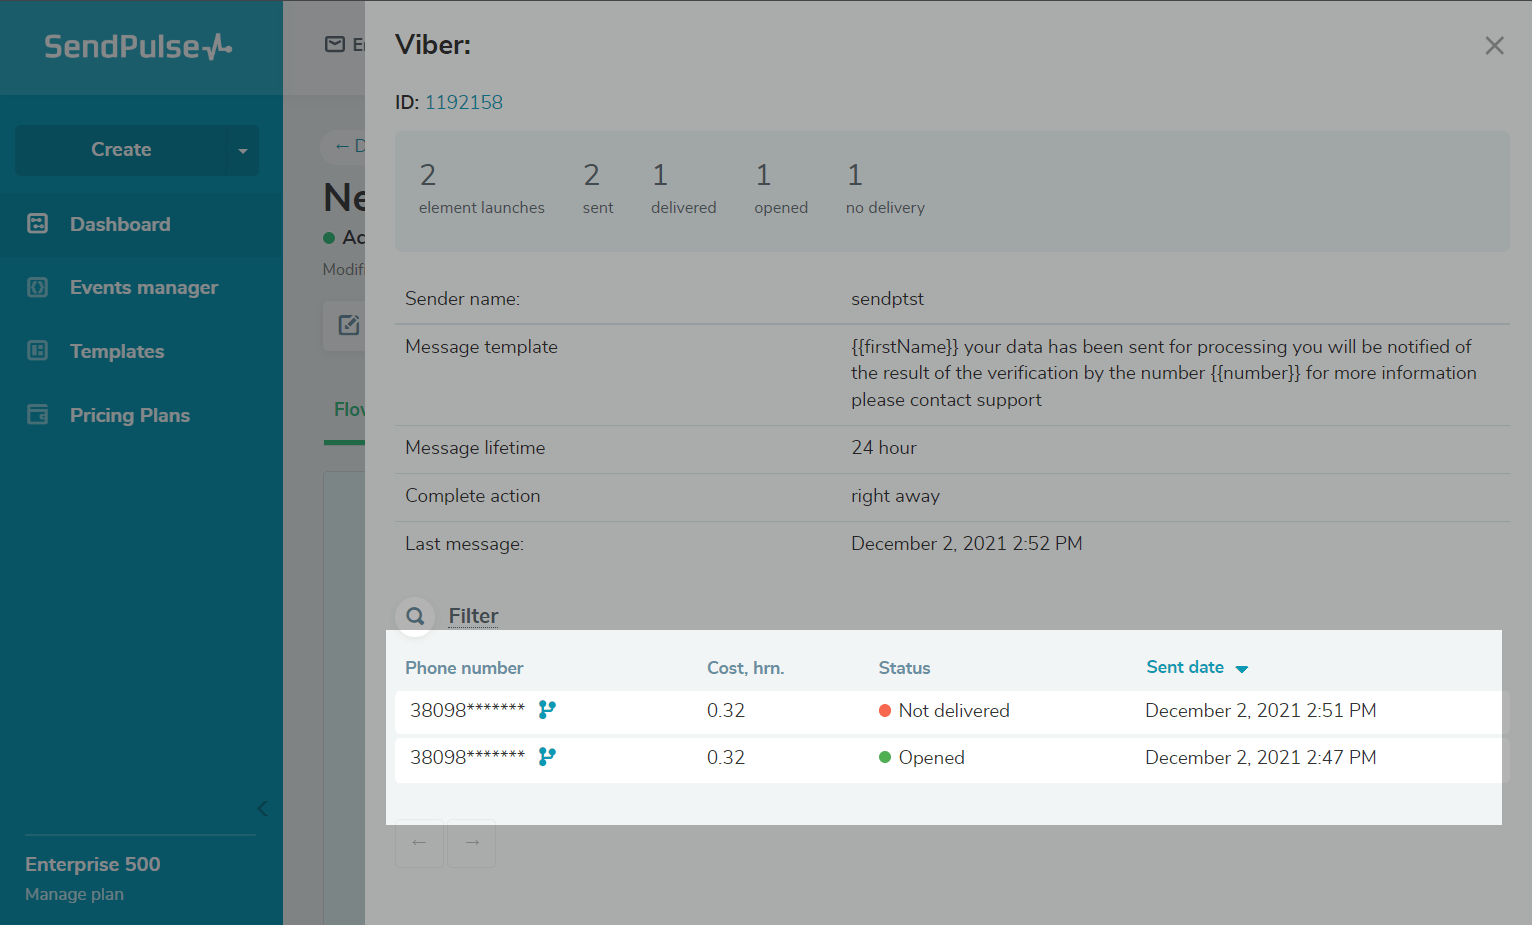Click the Dashboard sidebar icon
The image size is (1532, 925).
pos(38,224)
